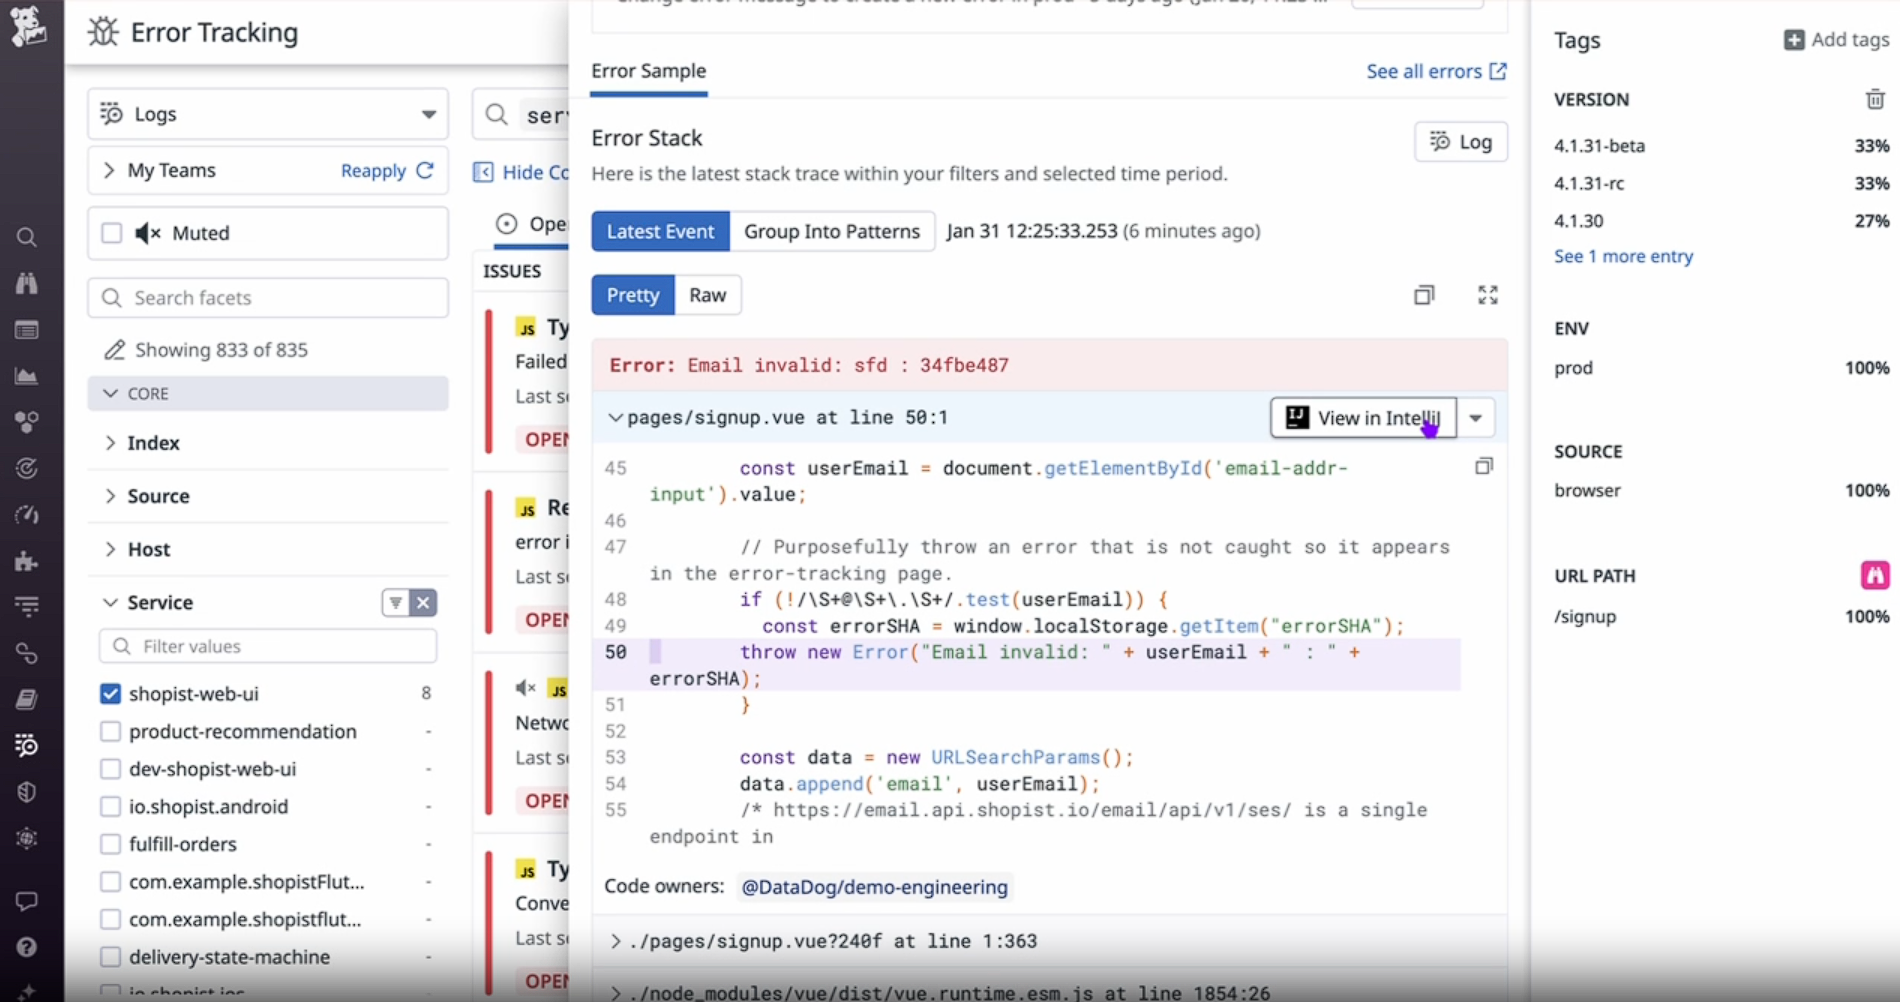Click Reapply link
This screenshot has height=1002, width=1900.
coord(373,170)
